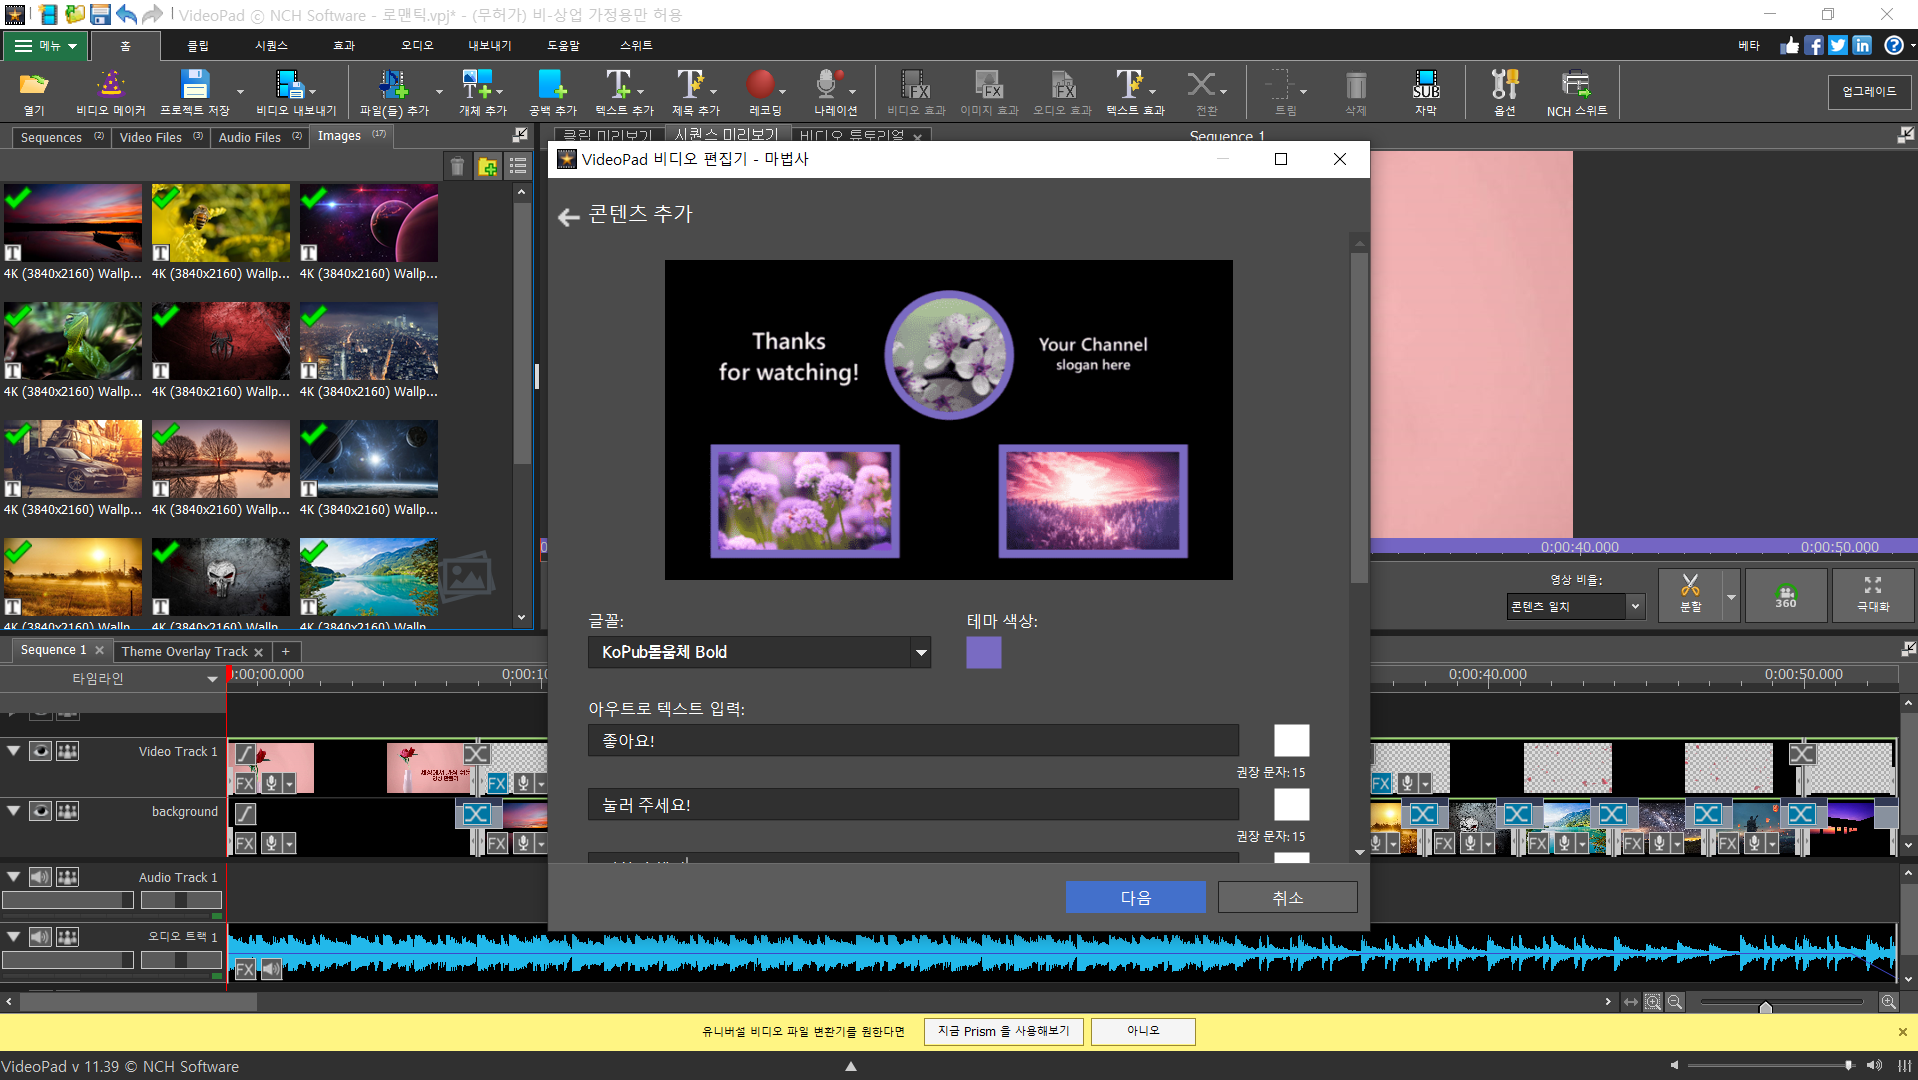Image resolution: width=1918 pixels, height=1080 pixels.
Task: Toggle visibility eye of background track
Action: [40, 811]
